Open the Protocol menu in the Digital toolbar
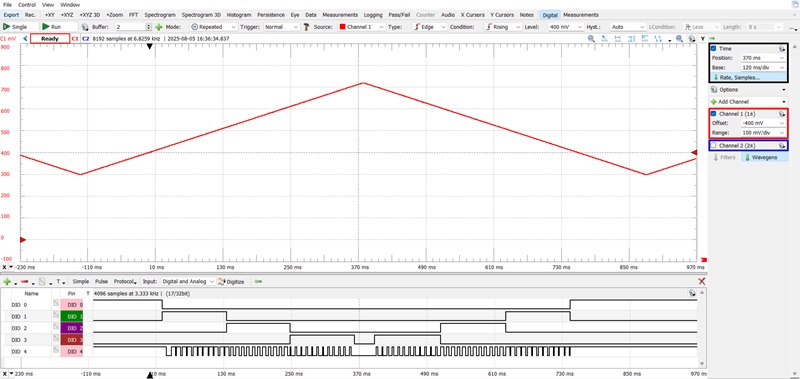 [x=125, y=282]
